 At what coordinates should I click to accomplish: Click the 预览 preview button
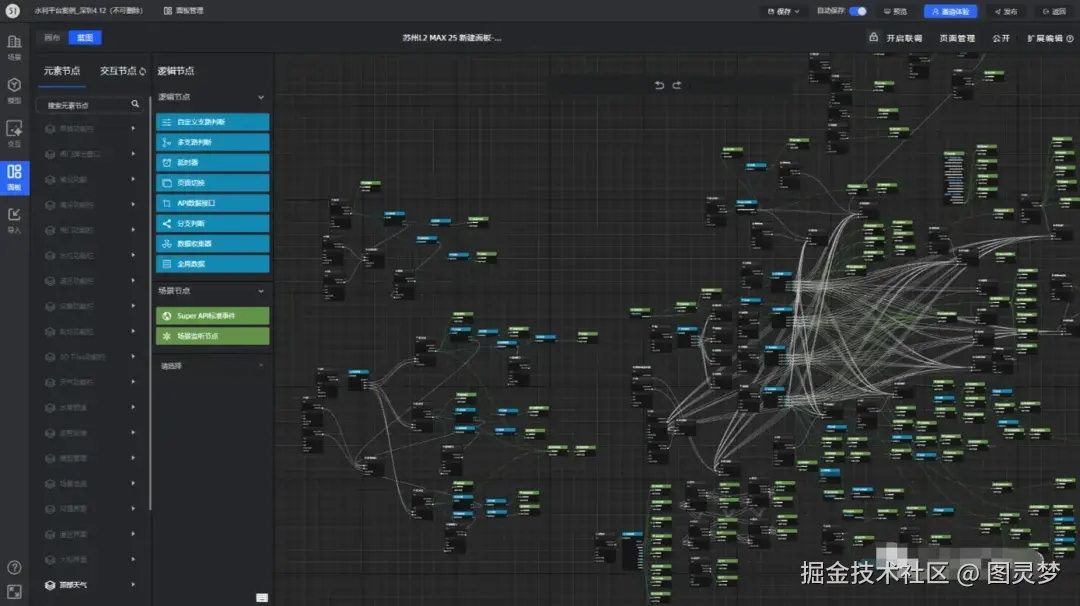click(x=895, y=11)
